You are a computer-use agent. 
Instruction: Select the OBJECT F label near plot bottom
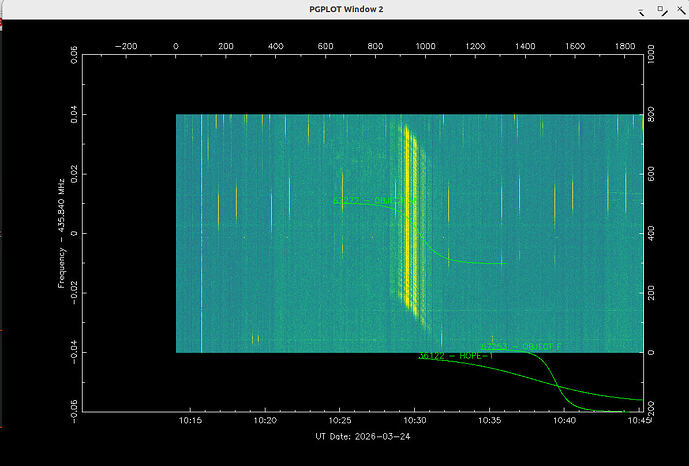coord(520,346)
